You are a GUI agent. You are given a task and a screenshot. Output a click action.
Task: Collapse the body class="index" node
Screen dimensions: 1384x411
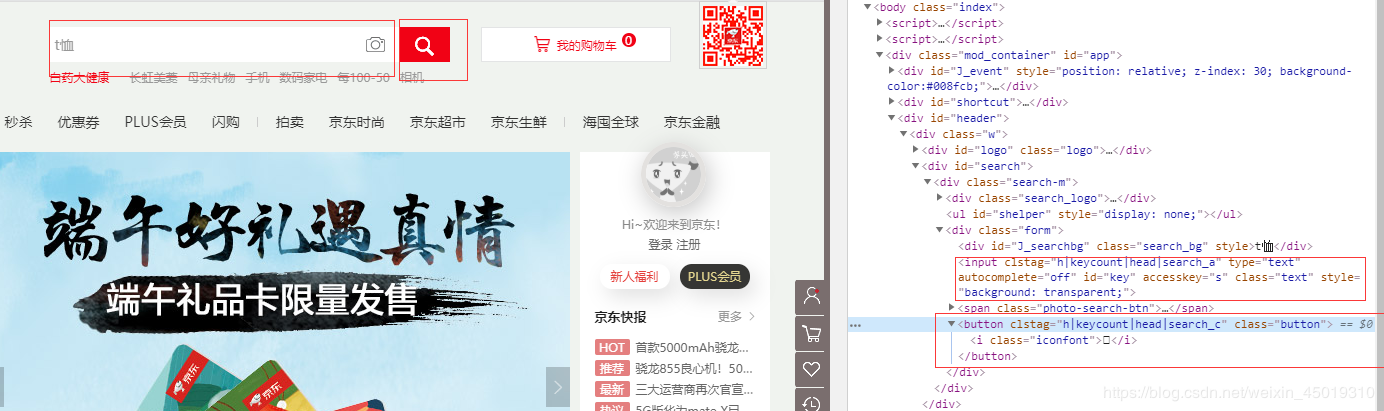point(867,7)
